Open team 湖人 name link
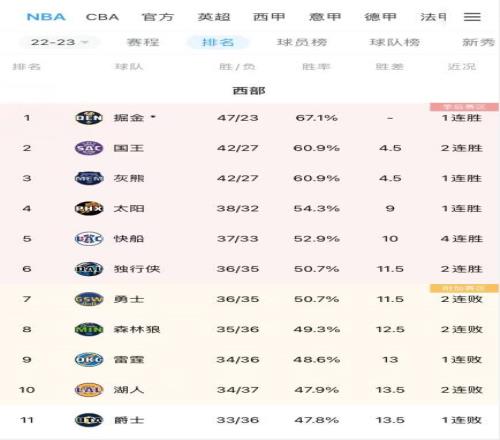The image size is (500, 440). pos(129,390)
